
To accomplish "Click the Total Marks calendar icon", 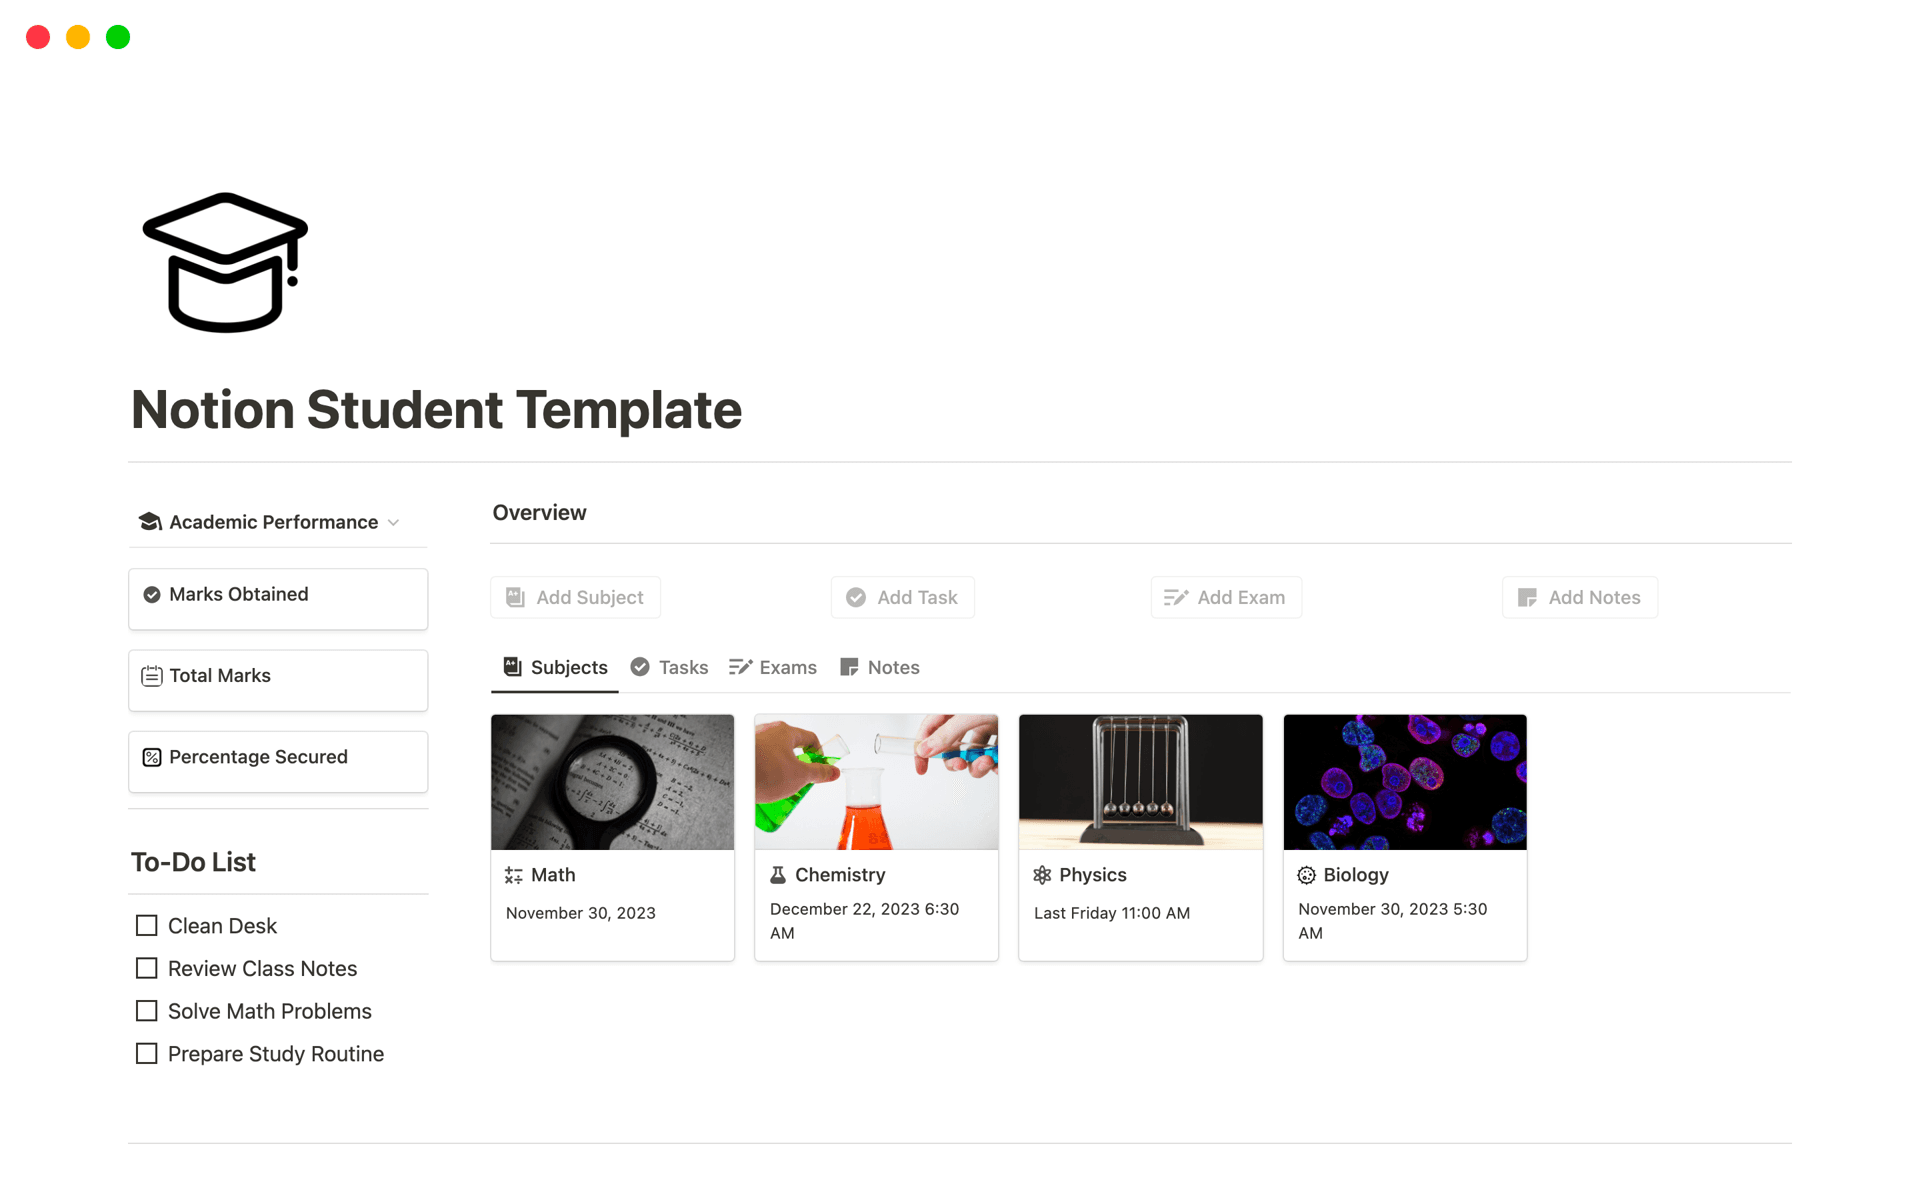I will point(152,676).
